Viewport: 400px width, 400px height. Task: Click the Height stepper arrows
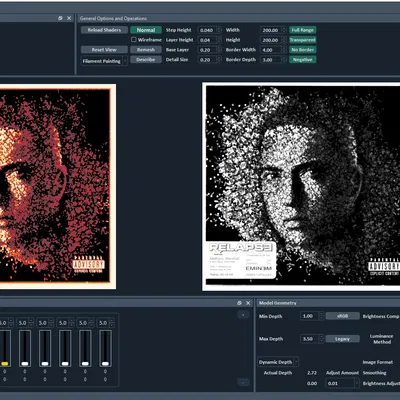pyautogui.click(x=284, y=40)
